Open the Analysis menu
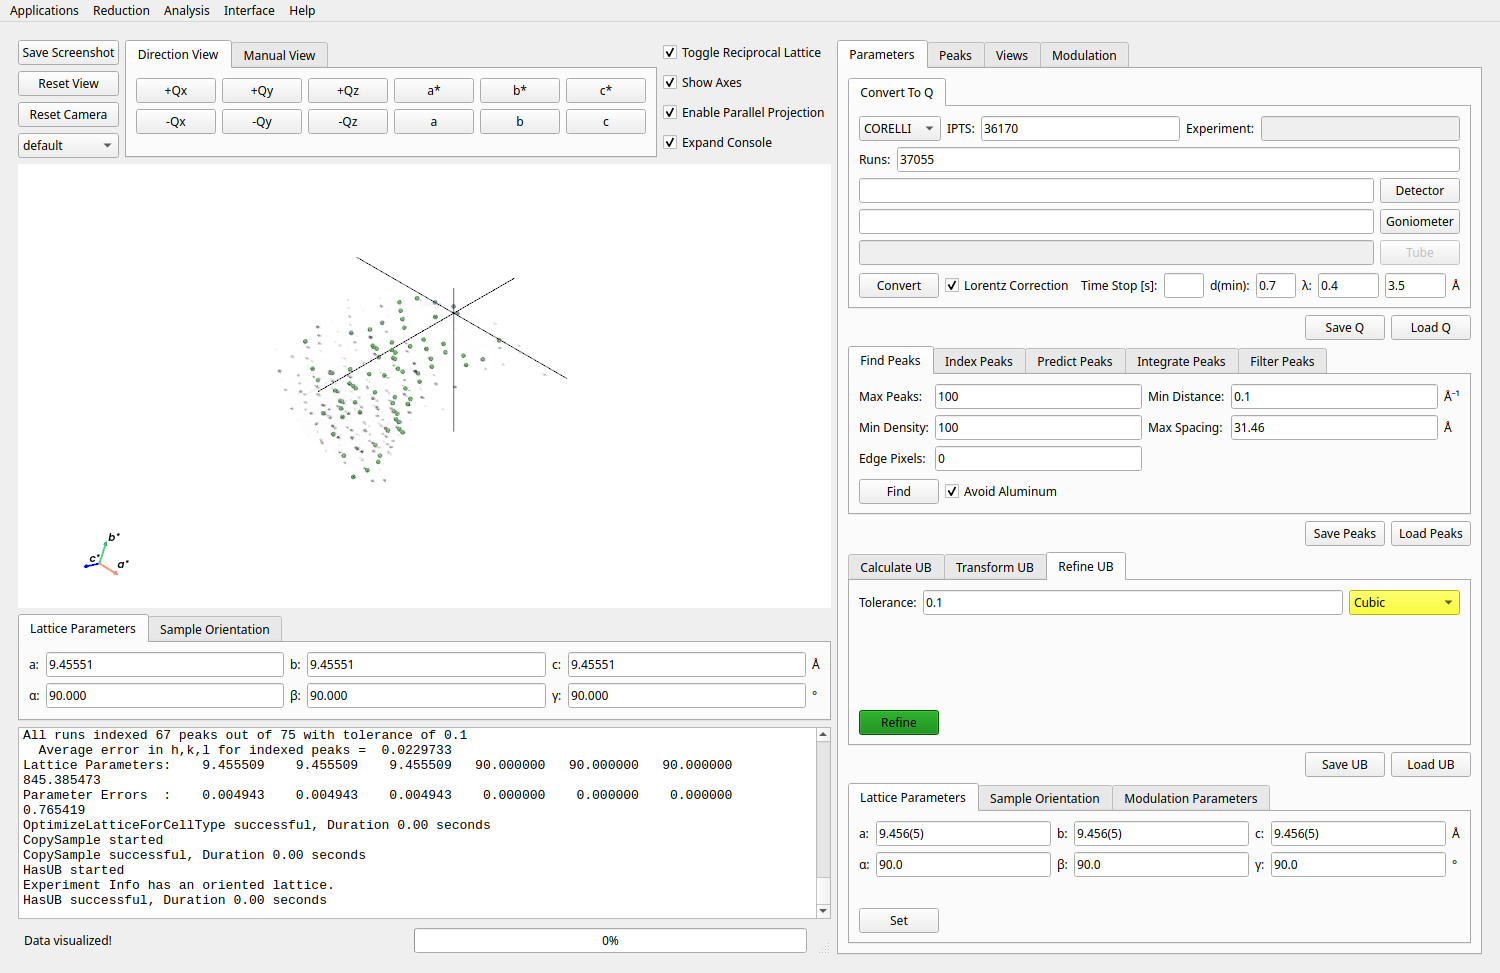The image size is (1500, 973). coord(187,10)
